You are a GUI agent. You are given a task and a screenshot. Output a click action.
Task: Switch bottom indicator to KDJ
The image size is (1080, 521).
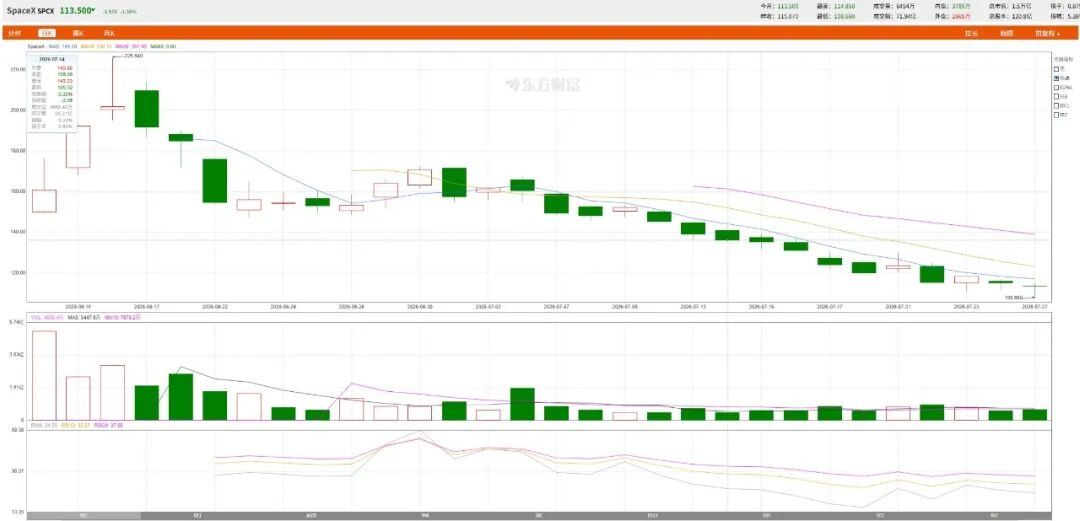(x=198, y=516)
